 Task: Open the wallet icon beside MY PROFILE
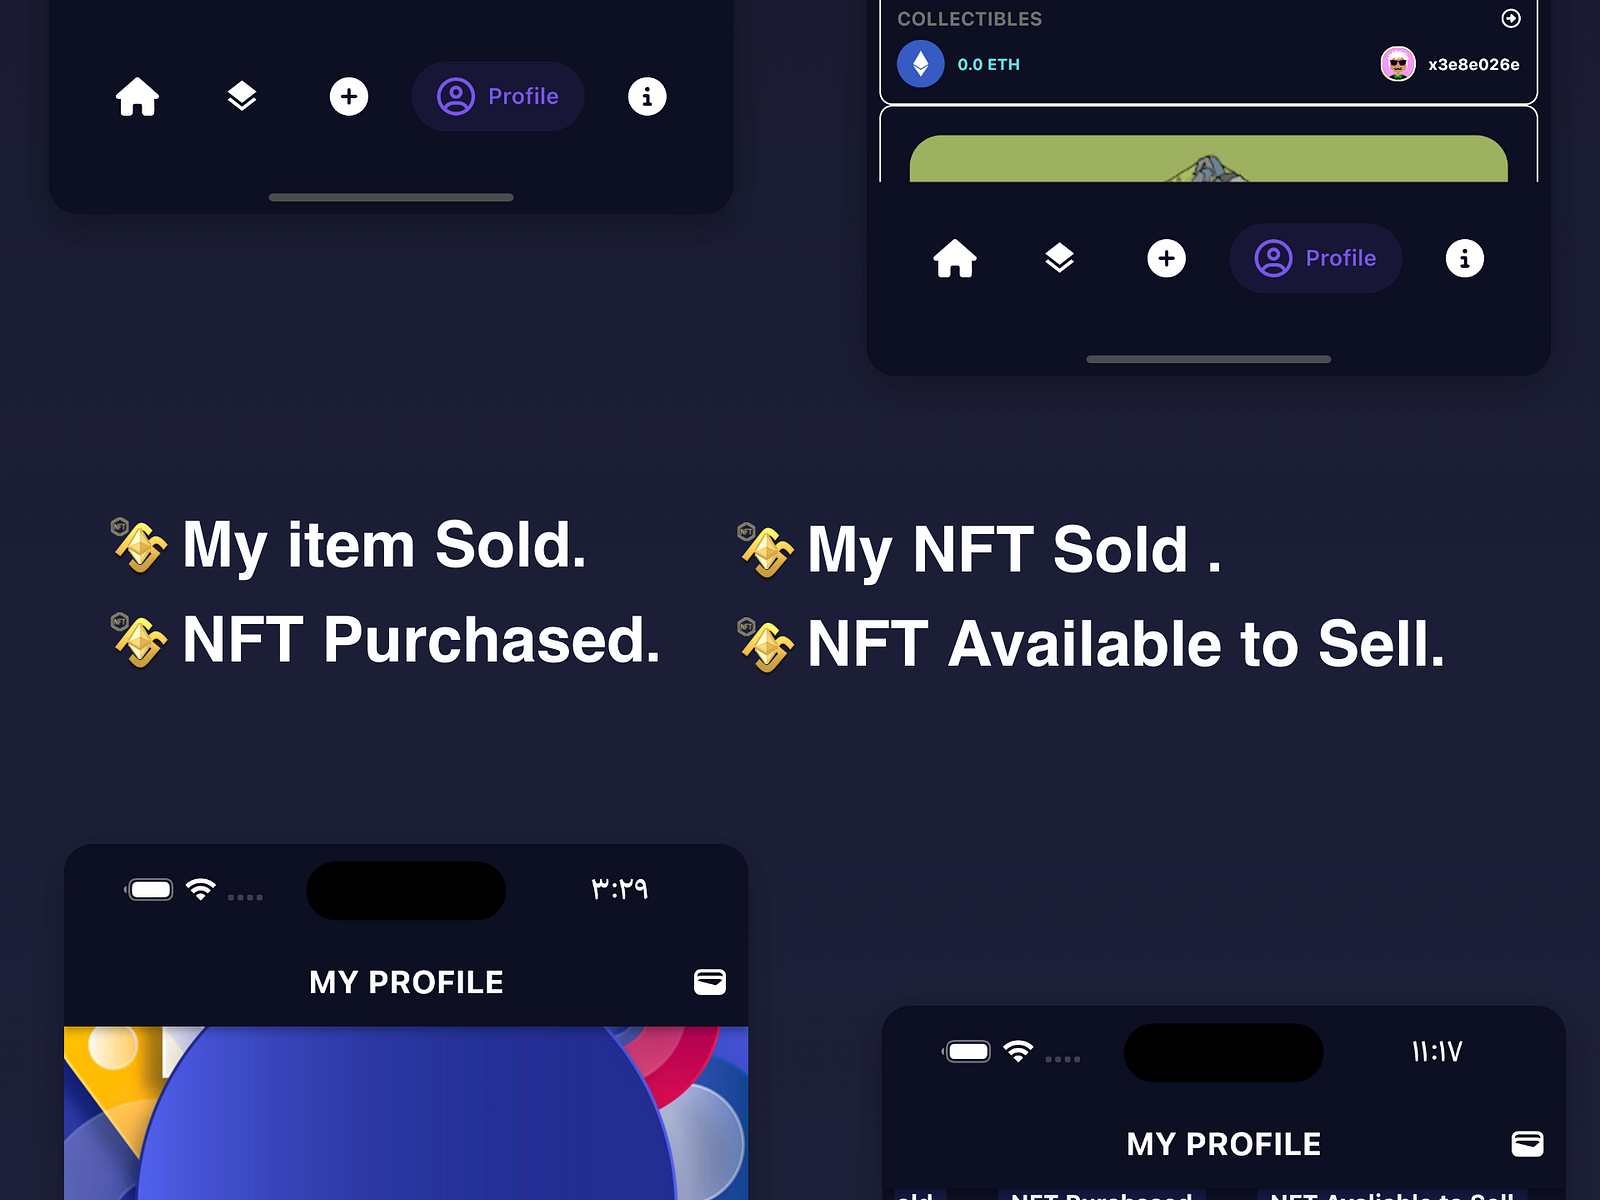(711, 982)
